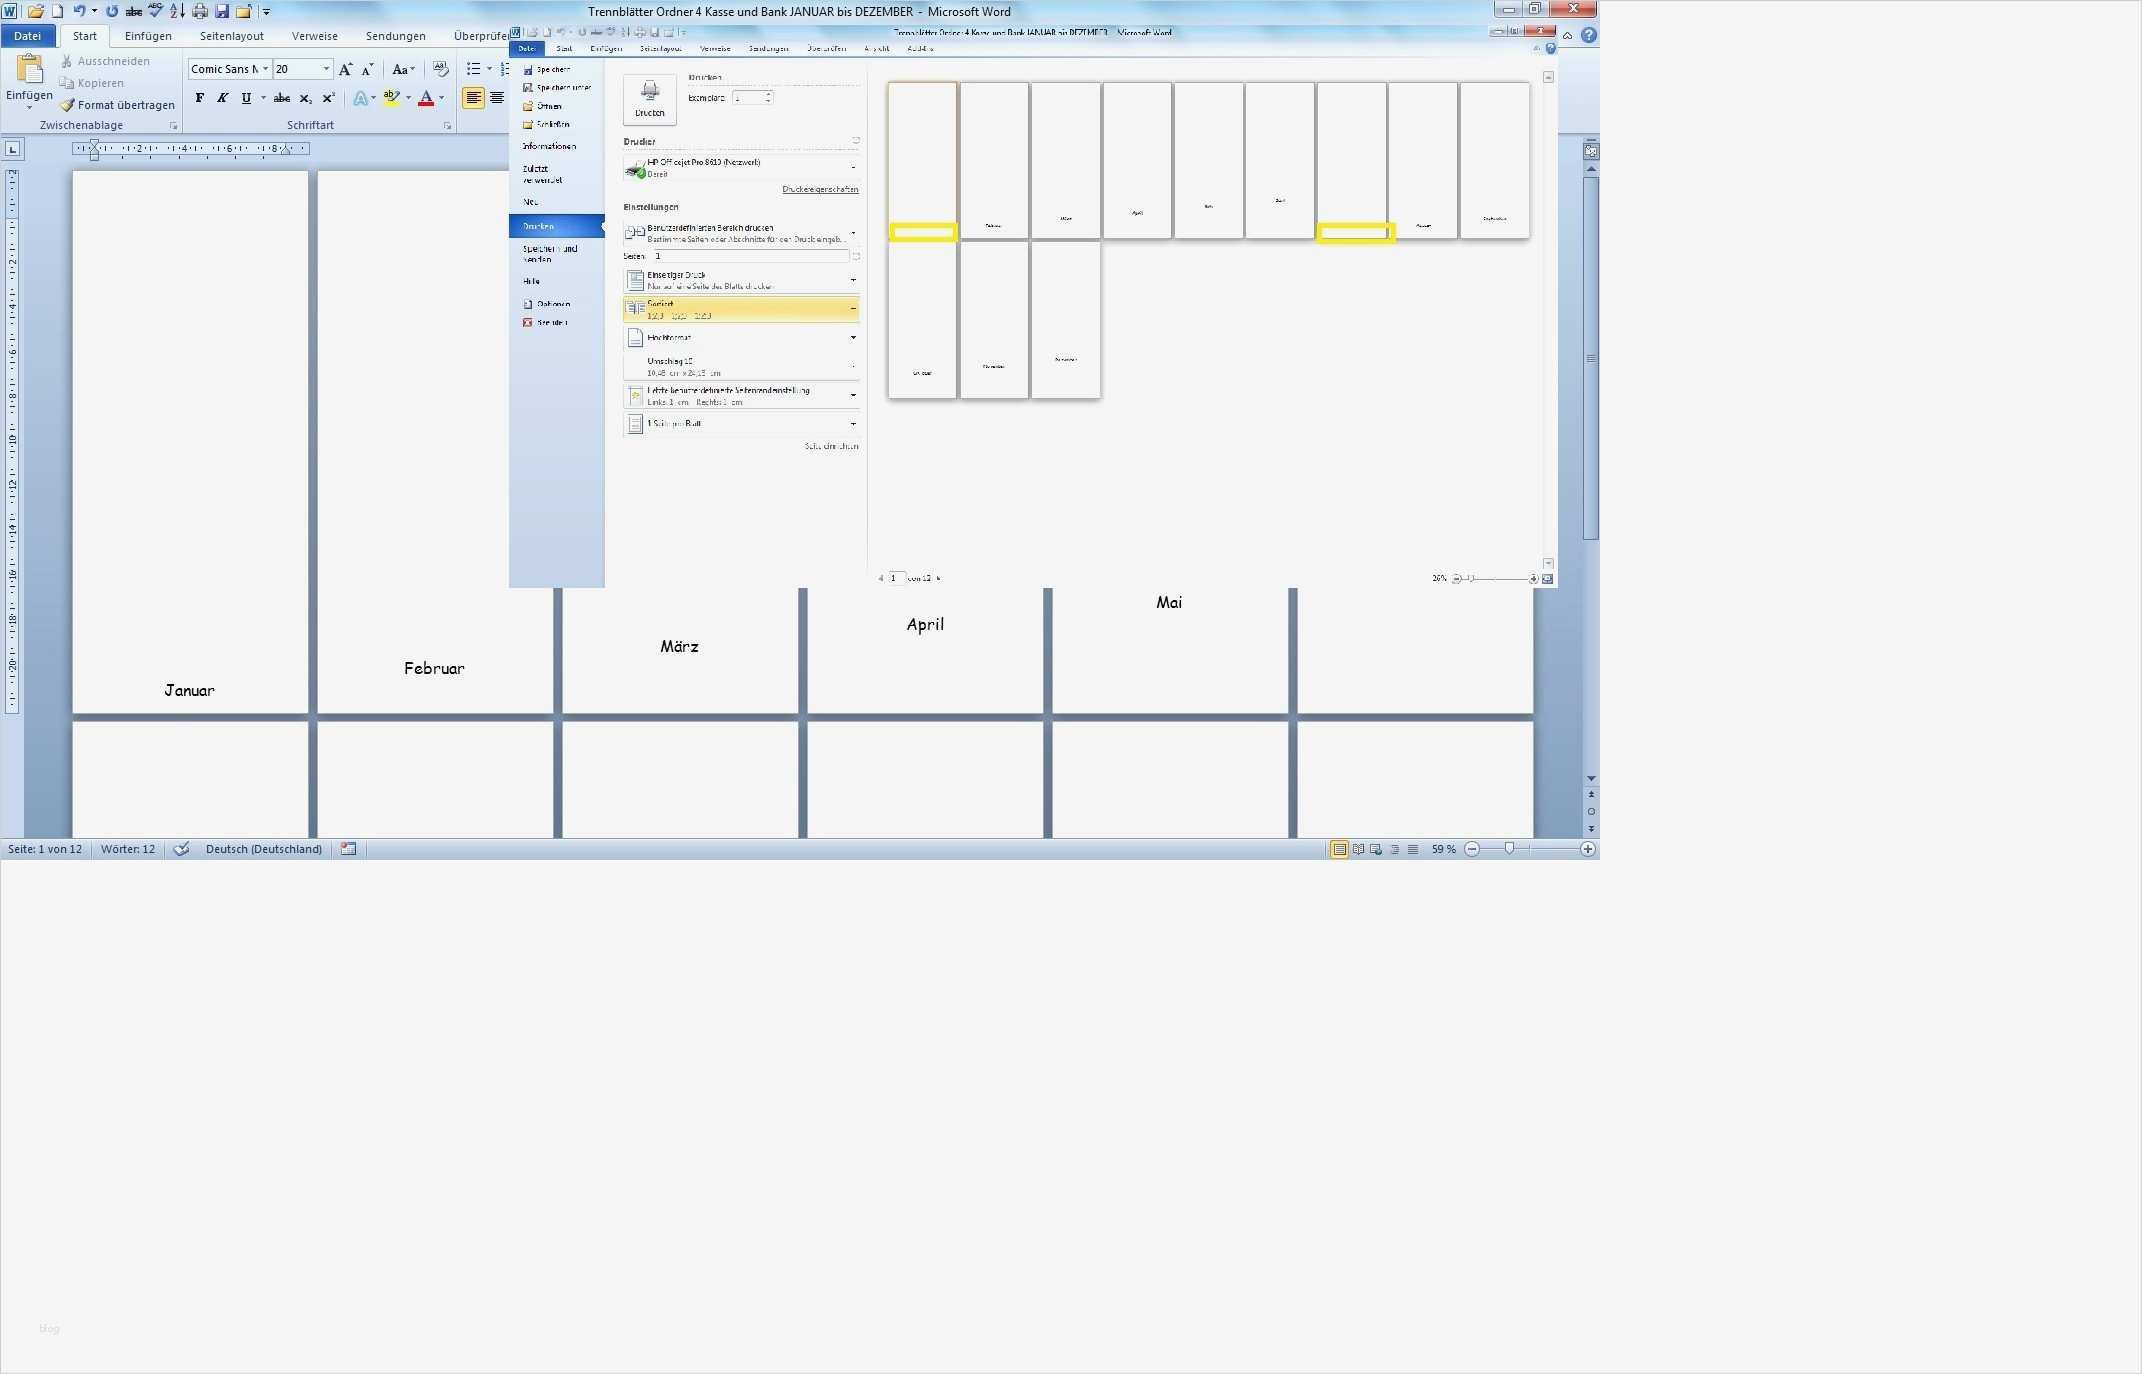The height and width of the screenshot is (1374, 2142).
Task: Apply subscript formatting
Action: [x=306, y=98]
